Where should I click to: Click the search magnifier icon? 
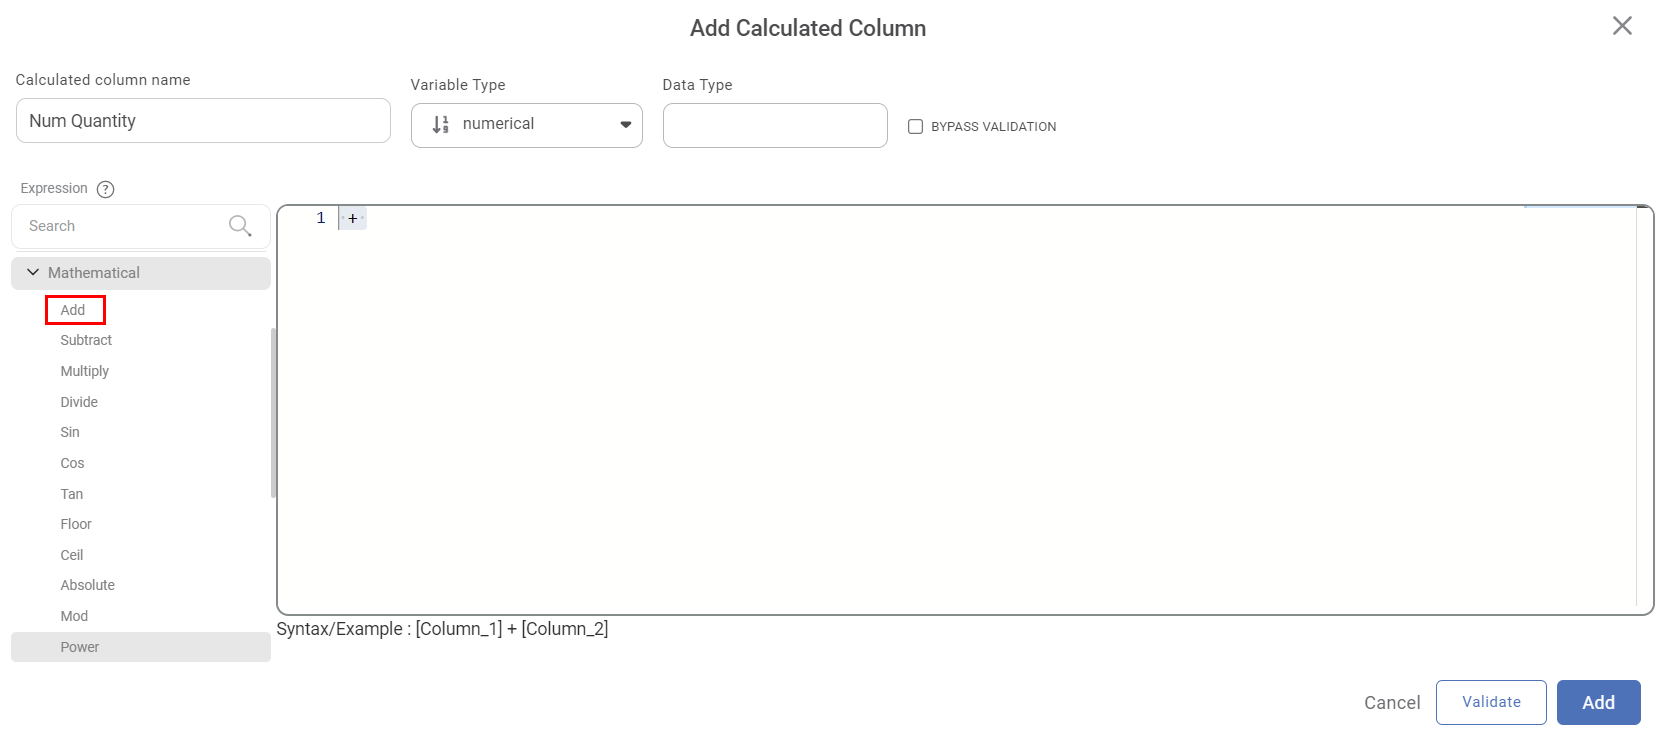coord(240,226)
